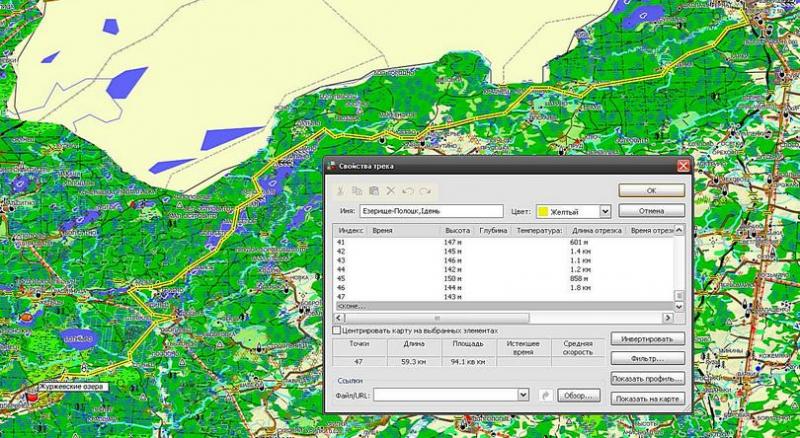Click the Отмена button
Screen dimensions: 800x438
click(652, 211)
